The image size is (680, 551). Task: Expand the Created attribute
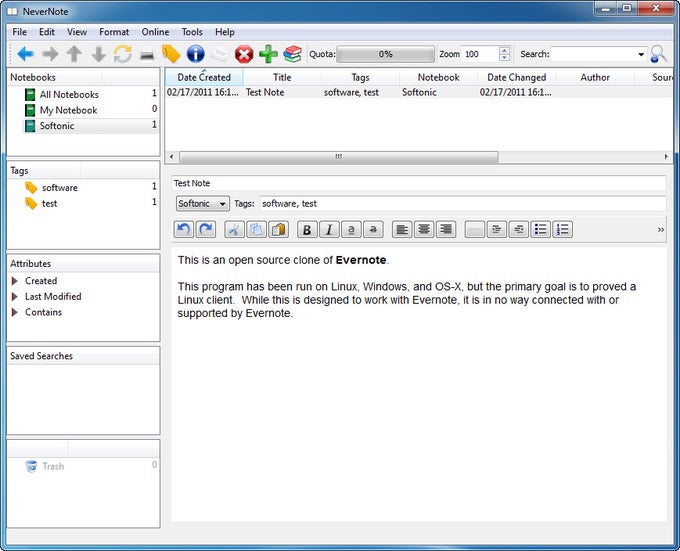(x=15, y=281)
